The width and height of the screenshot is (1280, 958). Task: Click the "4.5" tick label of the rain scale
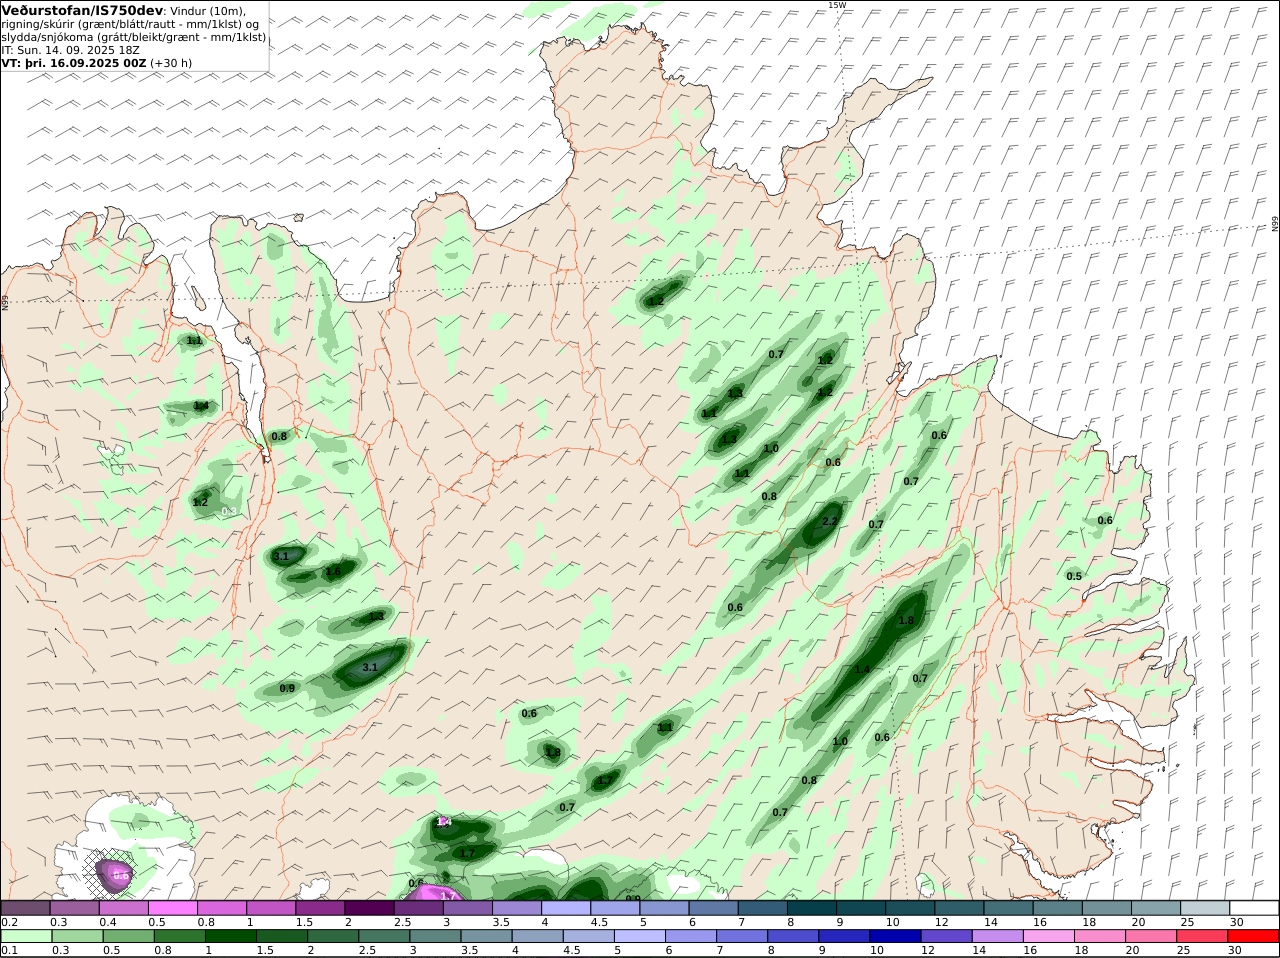[x=572, y=951]
